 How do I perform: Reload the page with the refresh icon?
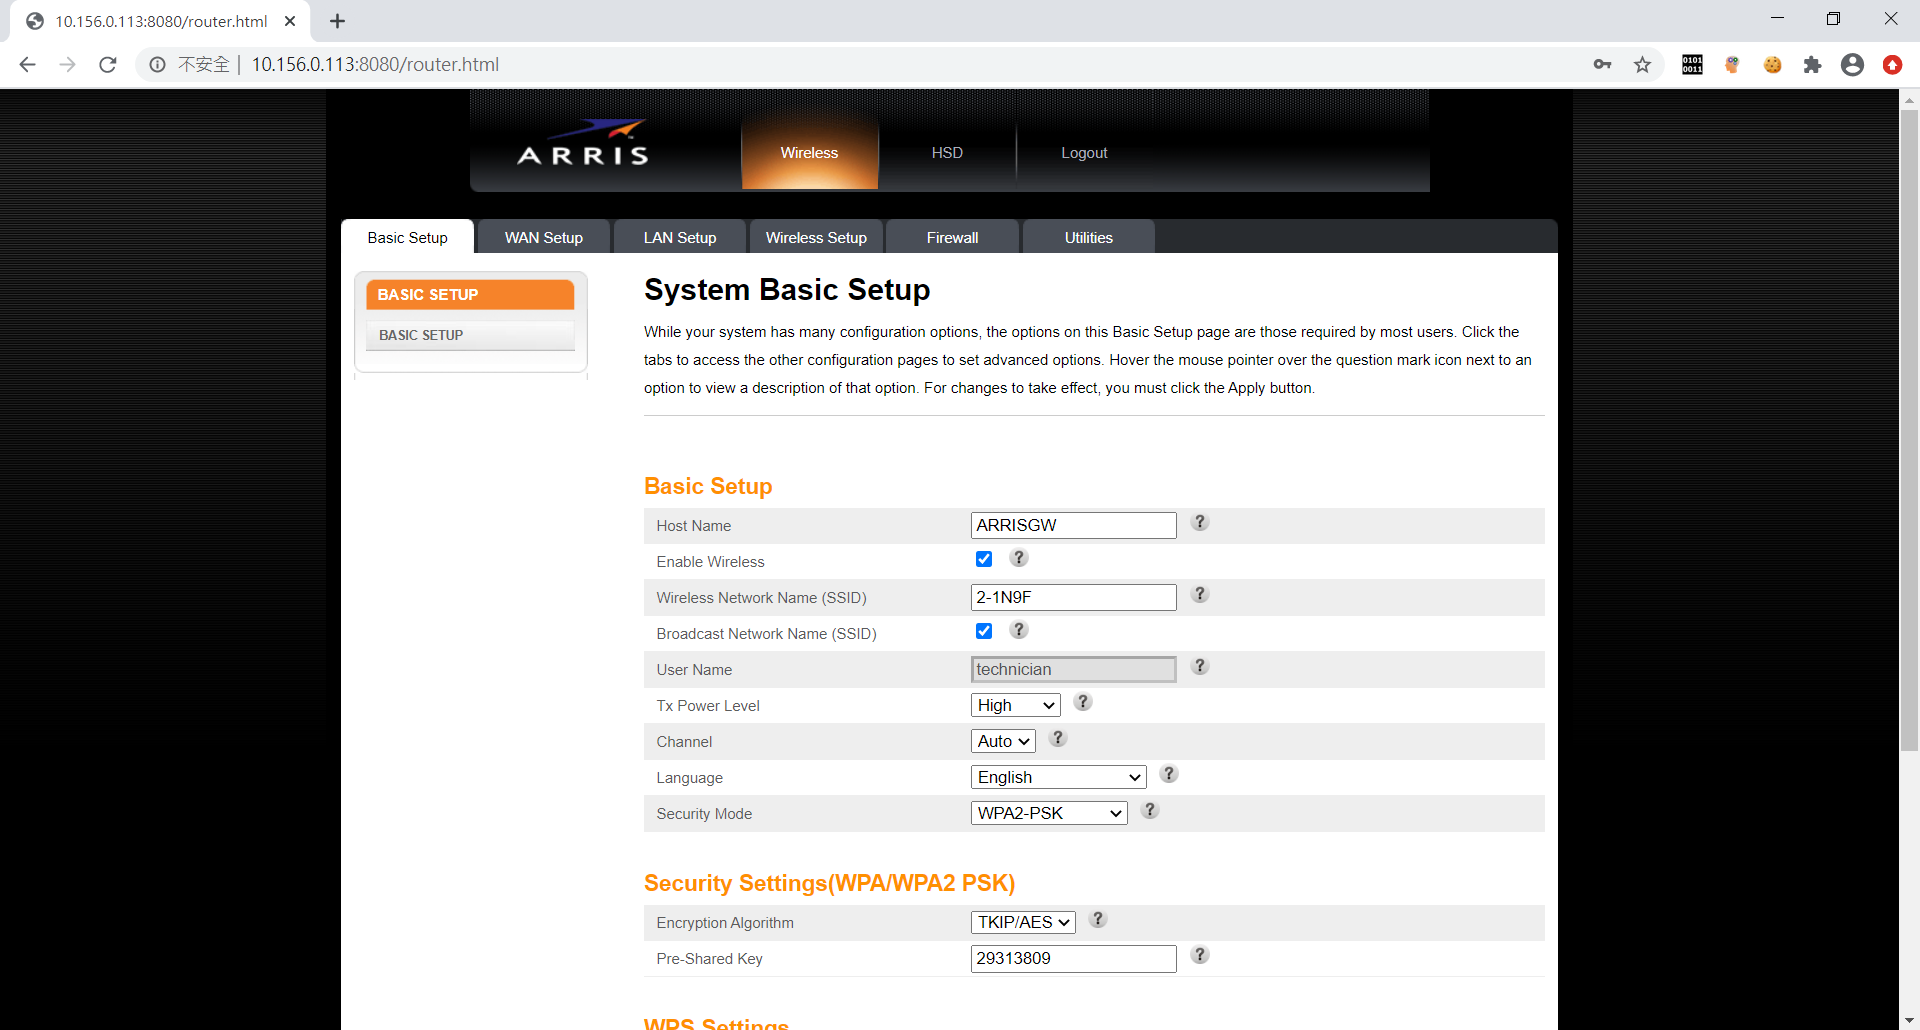pos(108,65)
